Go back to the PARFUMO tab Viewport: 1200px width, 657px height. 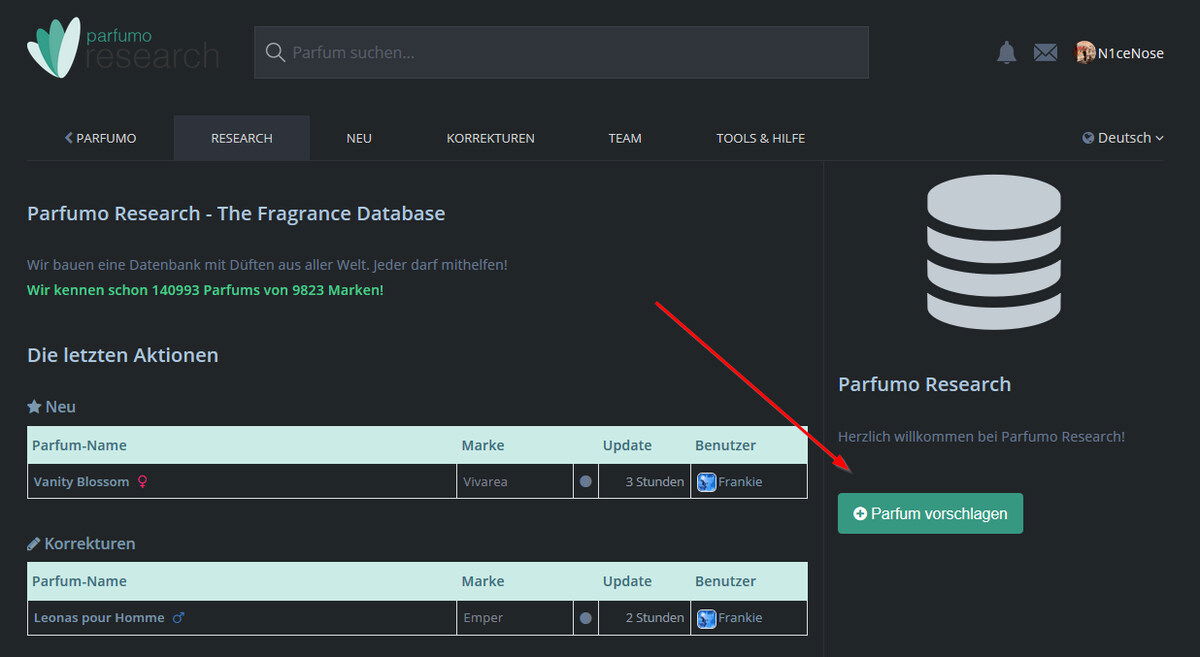[x=100, y=138]
